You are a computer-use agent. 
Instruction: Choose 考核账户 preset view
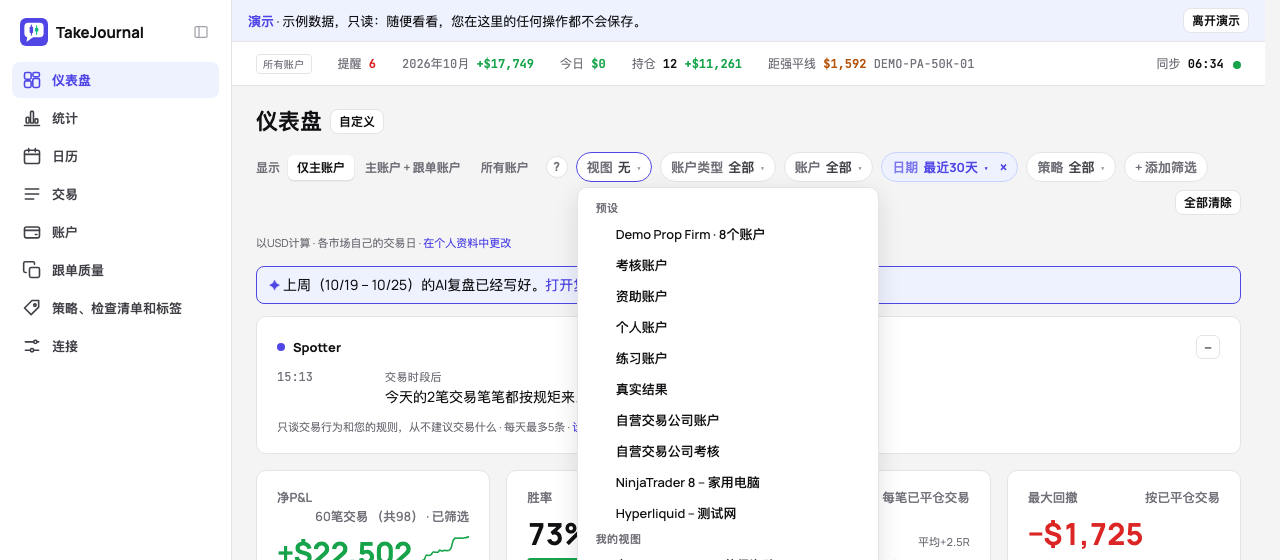728,265
